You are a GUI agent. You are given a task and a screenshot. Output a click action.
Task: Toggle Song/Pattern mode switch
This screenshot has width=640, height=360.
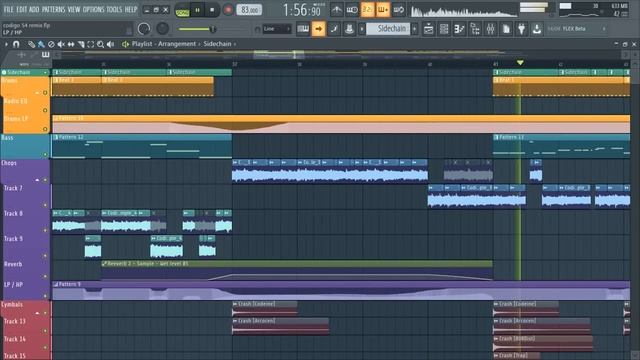pos(182,10)
